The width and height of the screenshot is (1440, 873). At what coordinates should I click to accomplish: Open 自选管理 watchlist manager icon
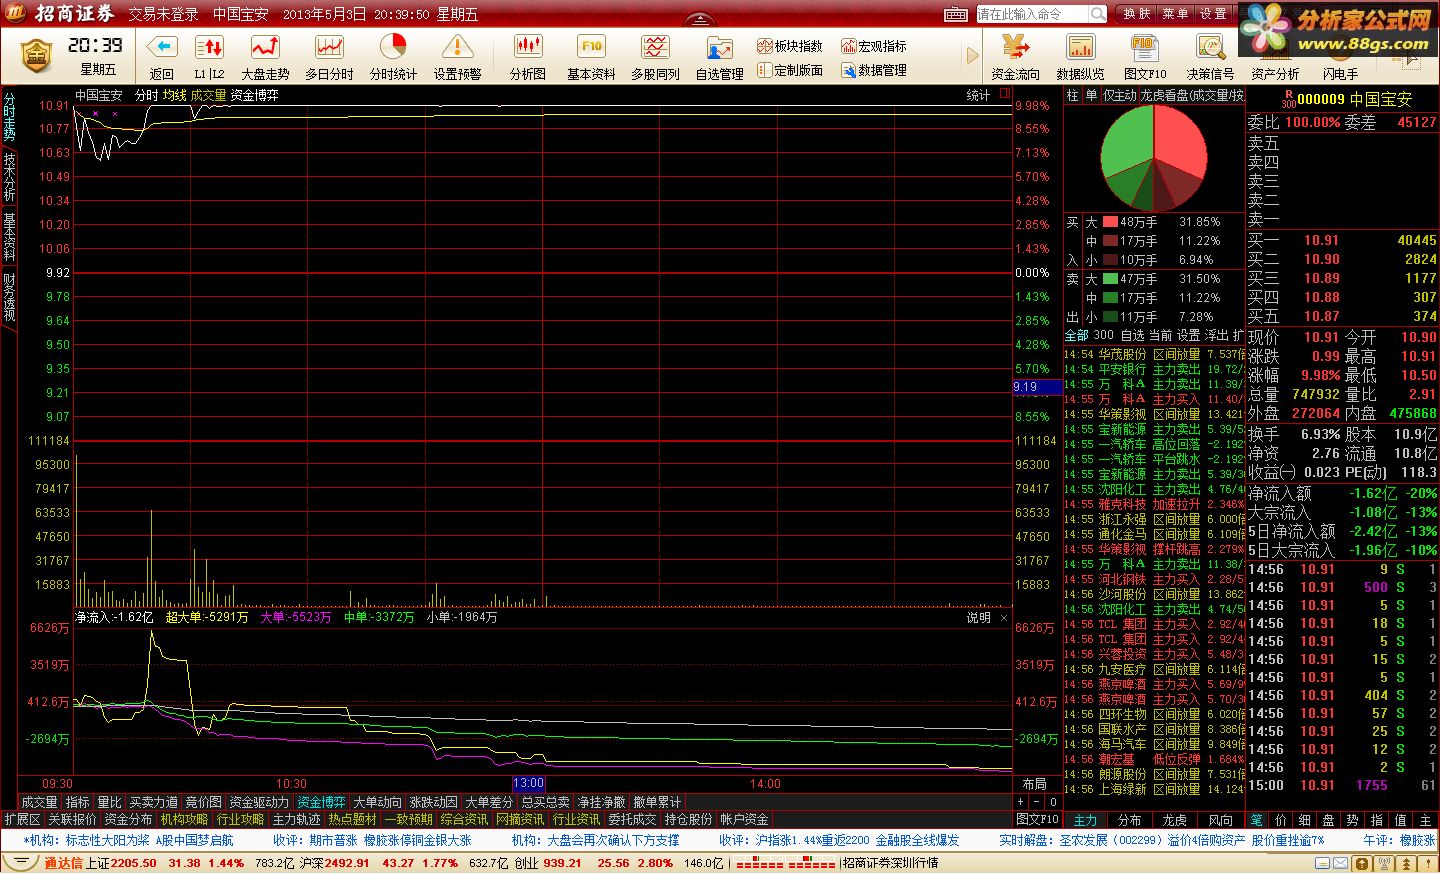pyautogui.click(x=719, y=47)
